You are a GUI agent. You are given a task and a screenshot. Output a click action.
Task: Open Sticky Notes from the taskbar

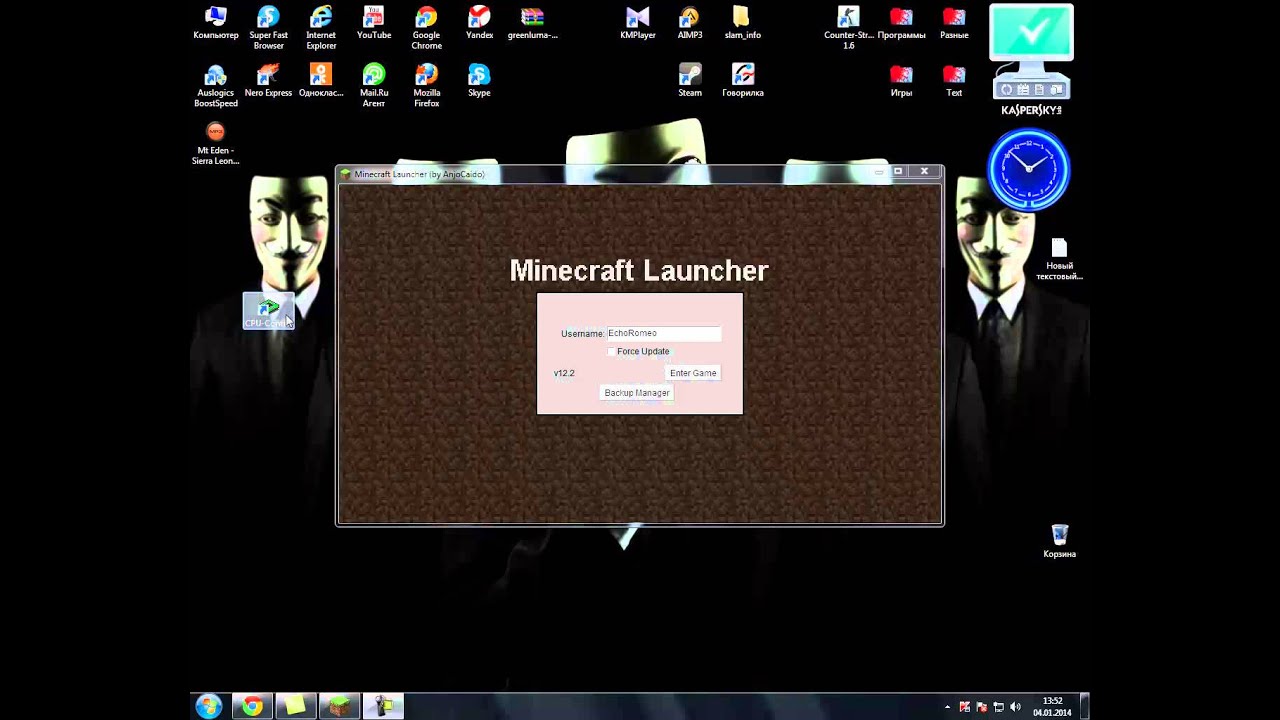(295, 707)
